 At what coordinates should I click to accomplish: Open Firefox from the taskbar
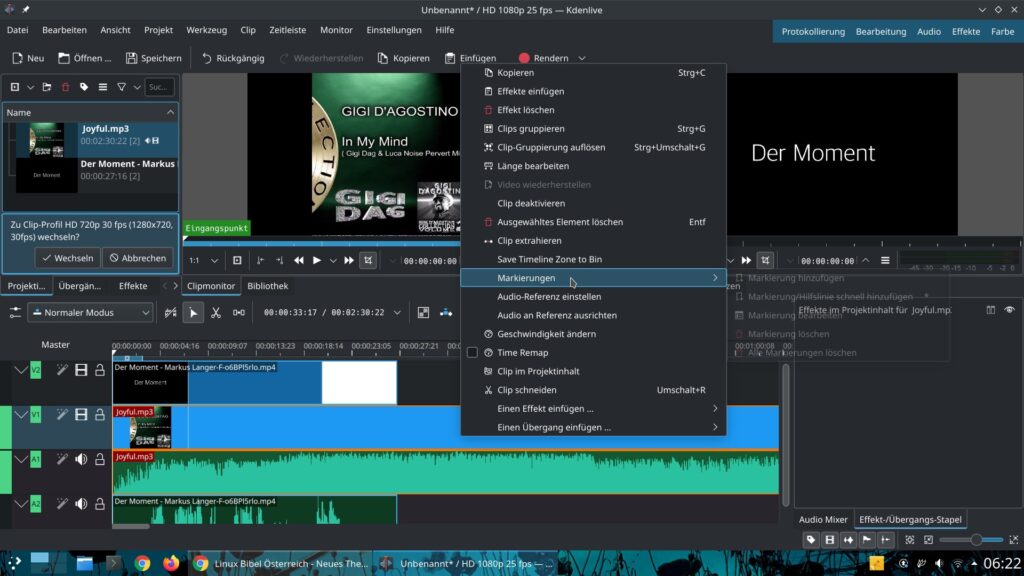(x=171, y=563)
